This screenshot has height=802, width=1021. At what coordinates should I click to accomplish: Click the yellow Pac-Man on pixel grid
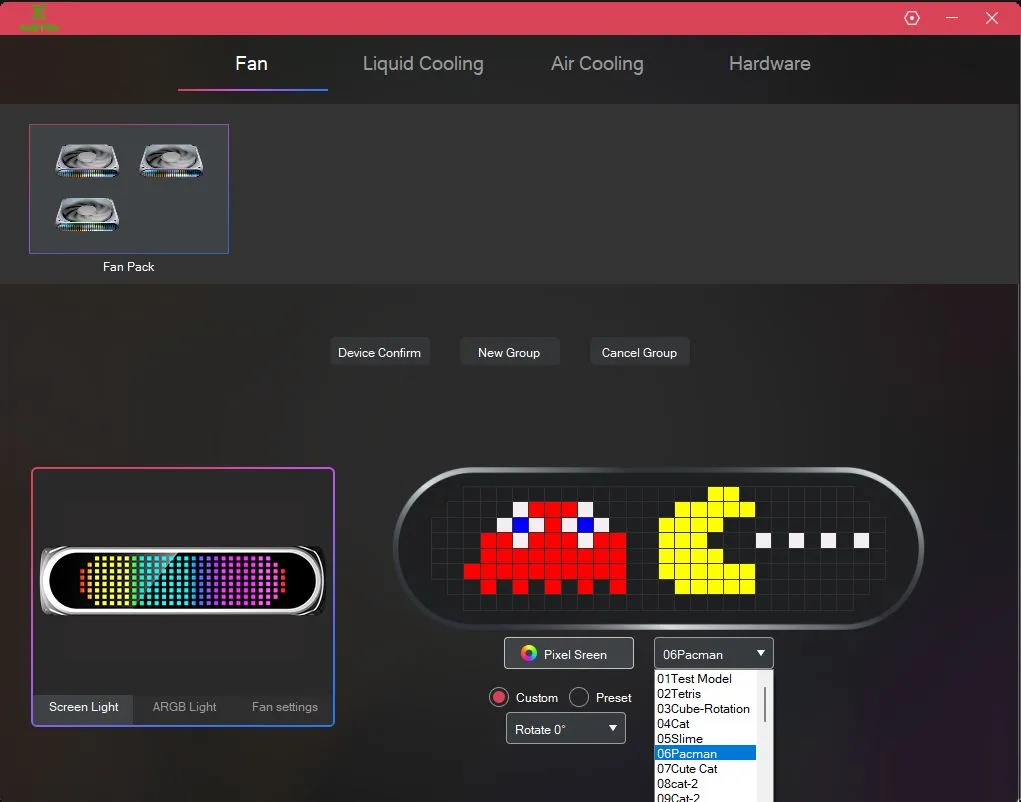pos(707,540)
